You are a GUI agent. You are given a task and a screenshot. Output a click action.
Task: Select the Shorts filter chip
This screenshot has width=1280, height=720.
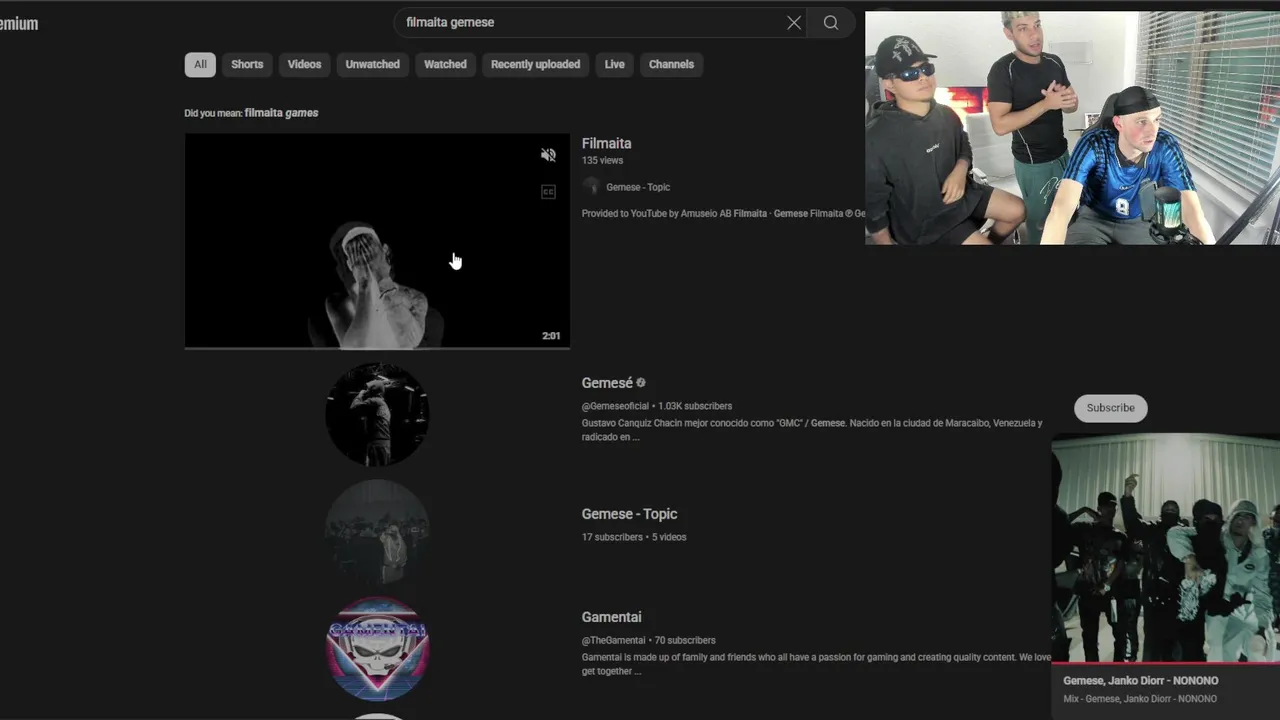pyautogui.click(x=247, y=64)
